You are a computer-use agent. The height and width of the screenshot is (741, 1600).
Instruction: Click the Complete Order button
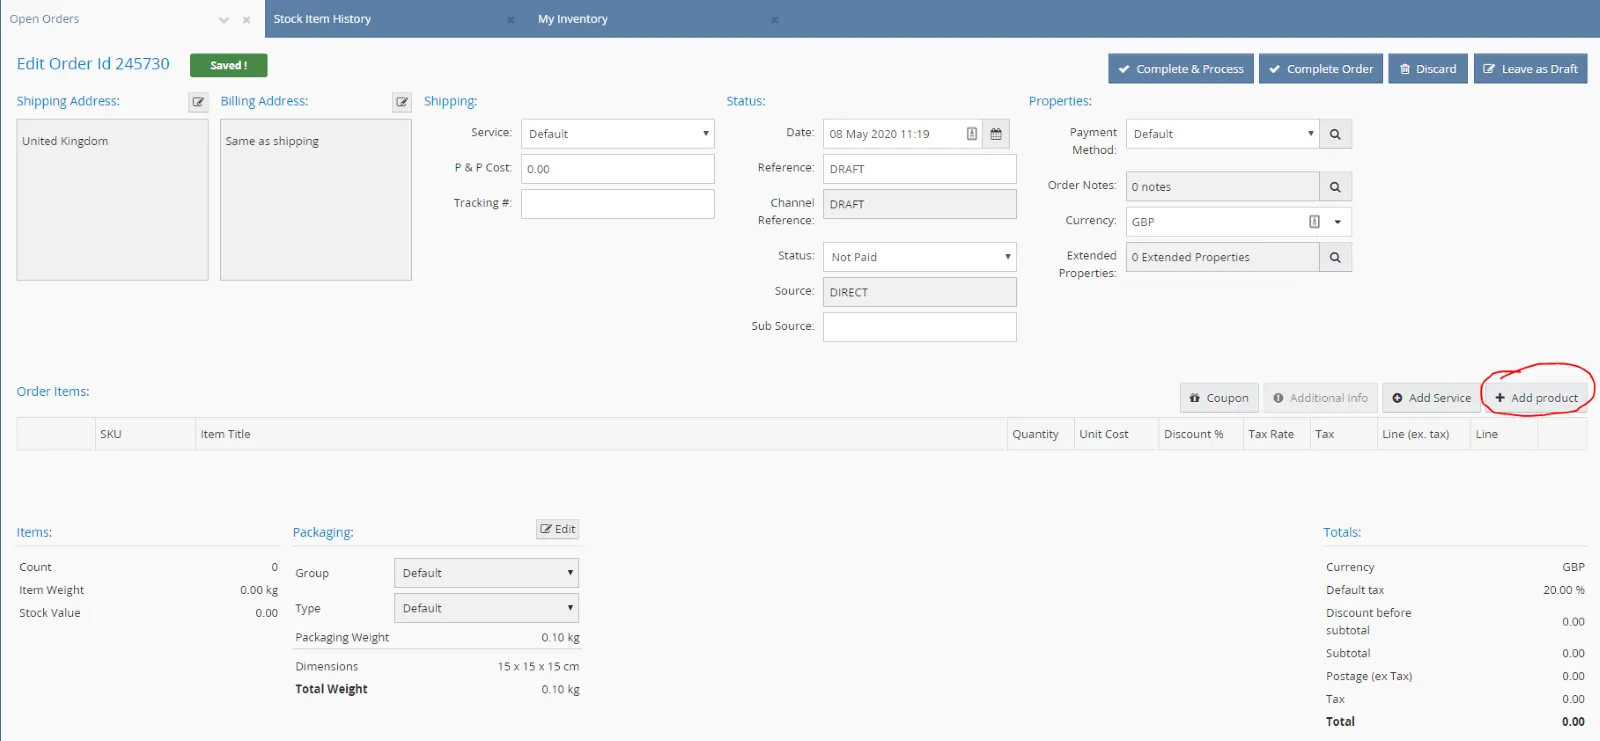tap(1321, 69)
